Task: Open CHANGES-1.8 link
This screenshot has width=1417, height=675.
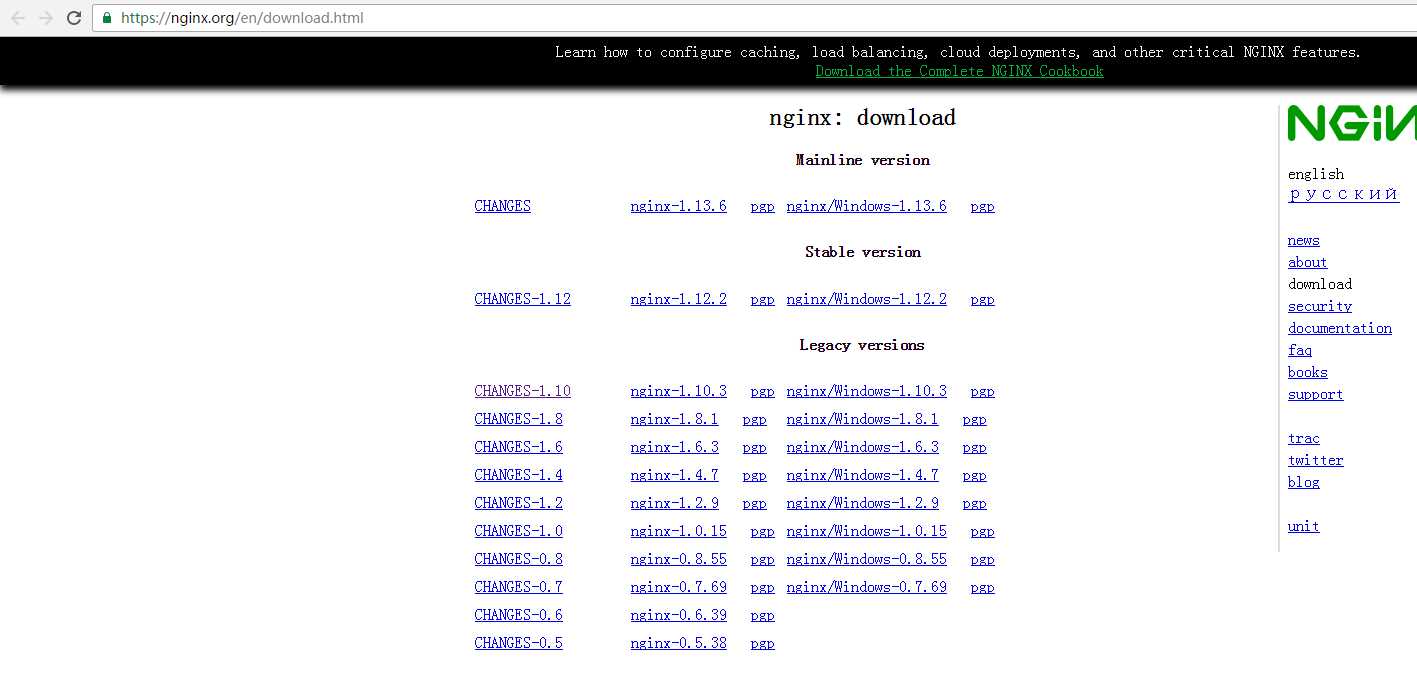Action: click(x=518, y=419)
